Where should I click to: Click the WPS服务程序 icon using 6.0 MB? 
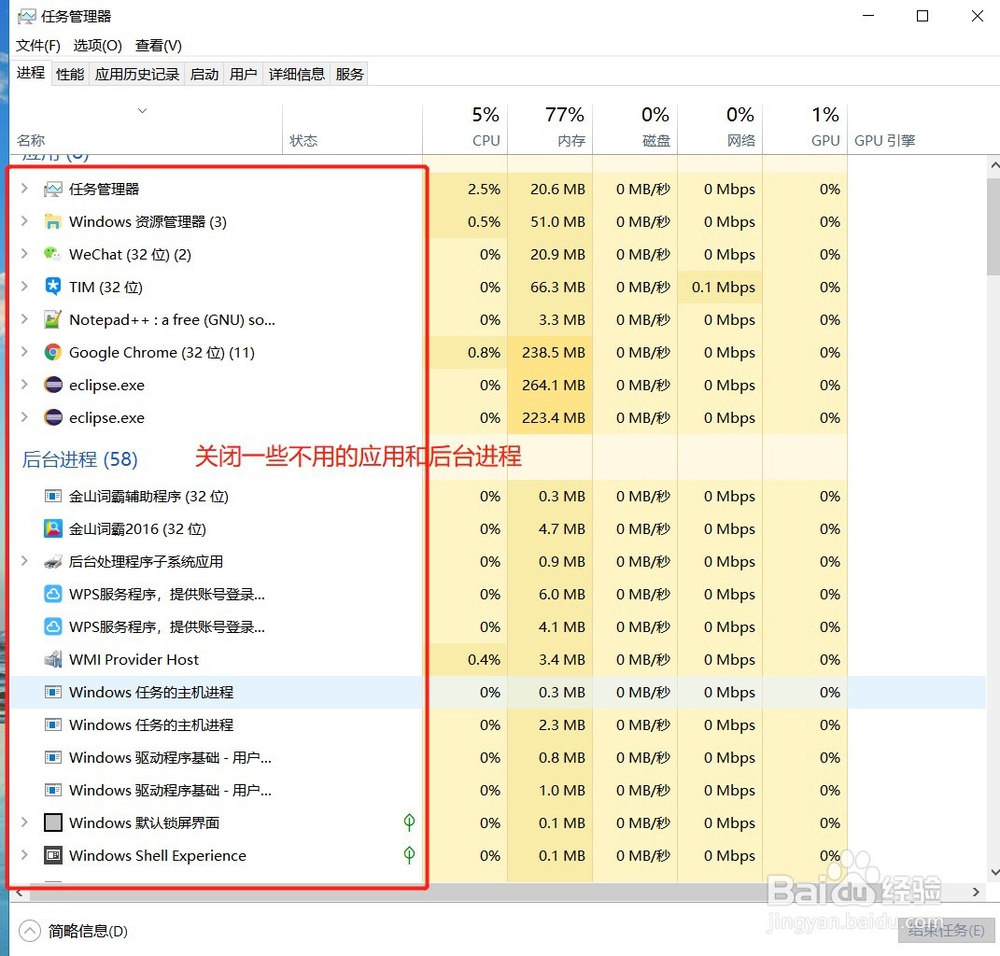(53, 594)
